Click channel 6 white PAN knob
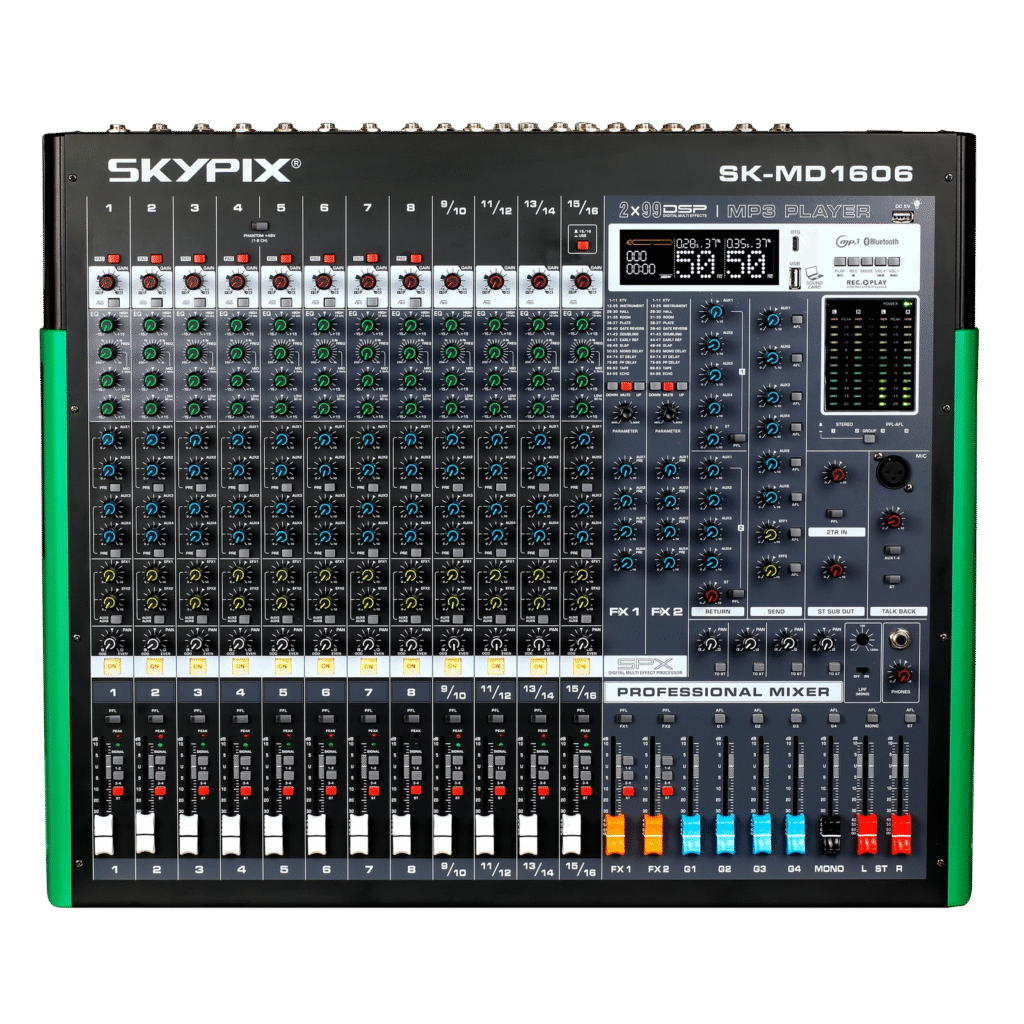Image resolution: width=1024 pixels, height=1024 pixels. (x=325, y=643)
